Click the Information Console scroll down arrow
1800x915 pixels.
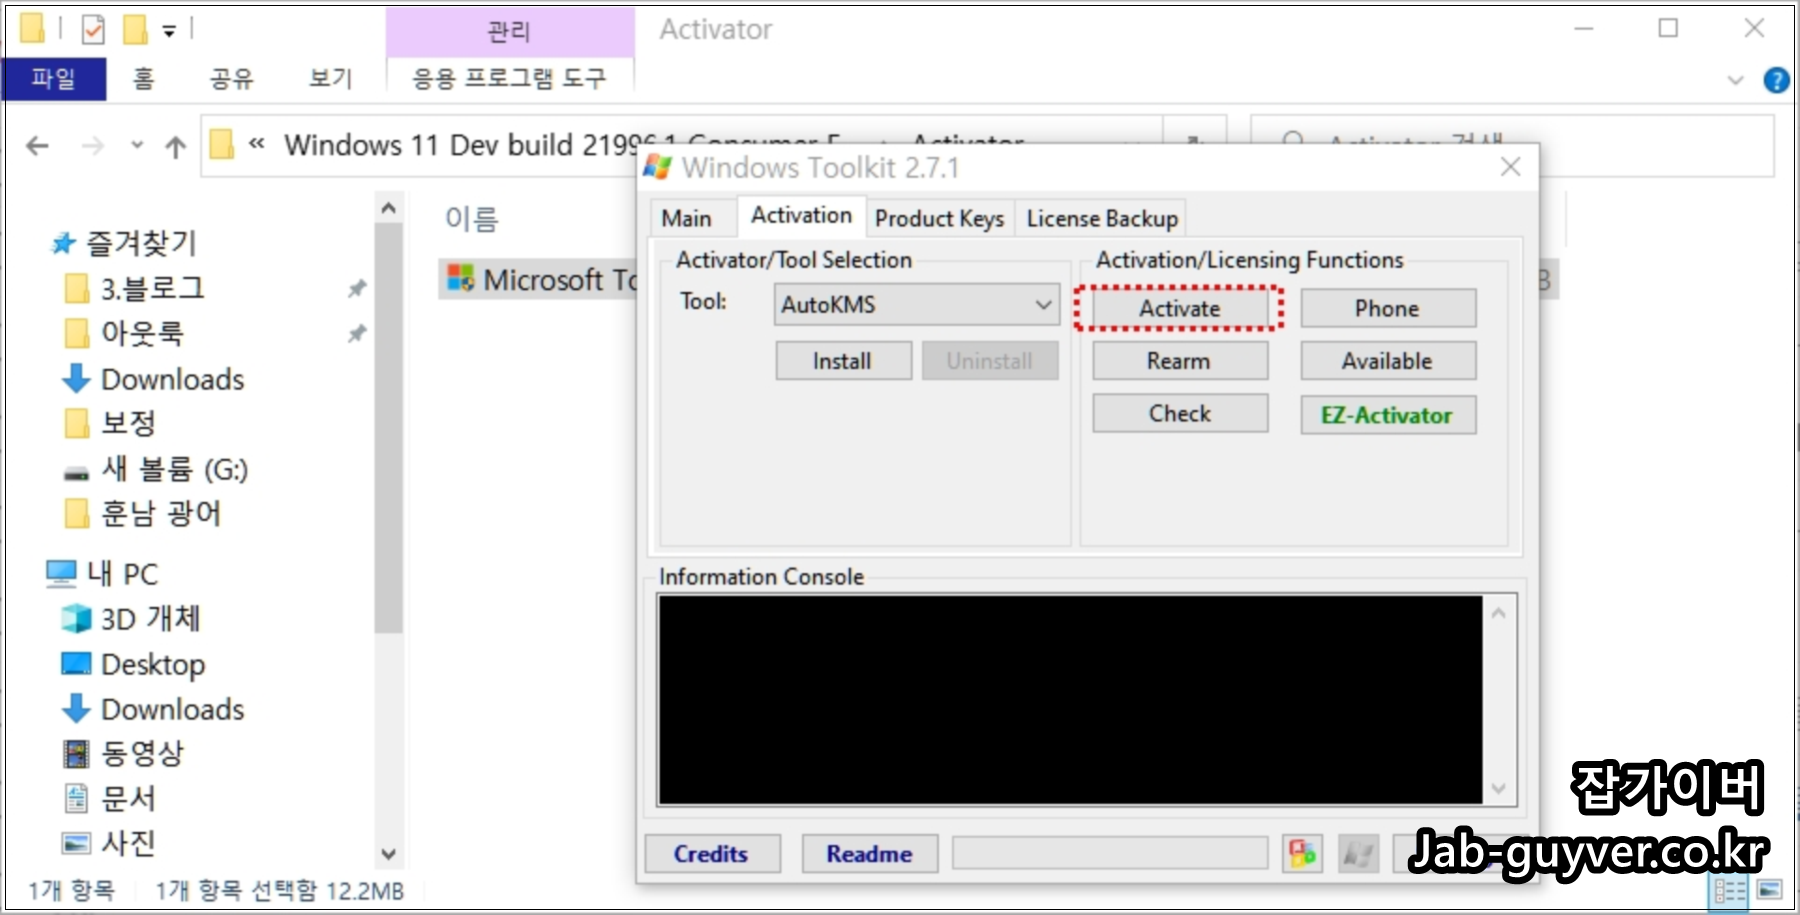[1498, 788]
